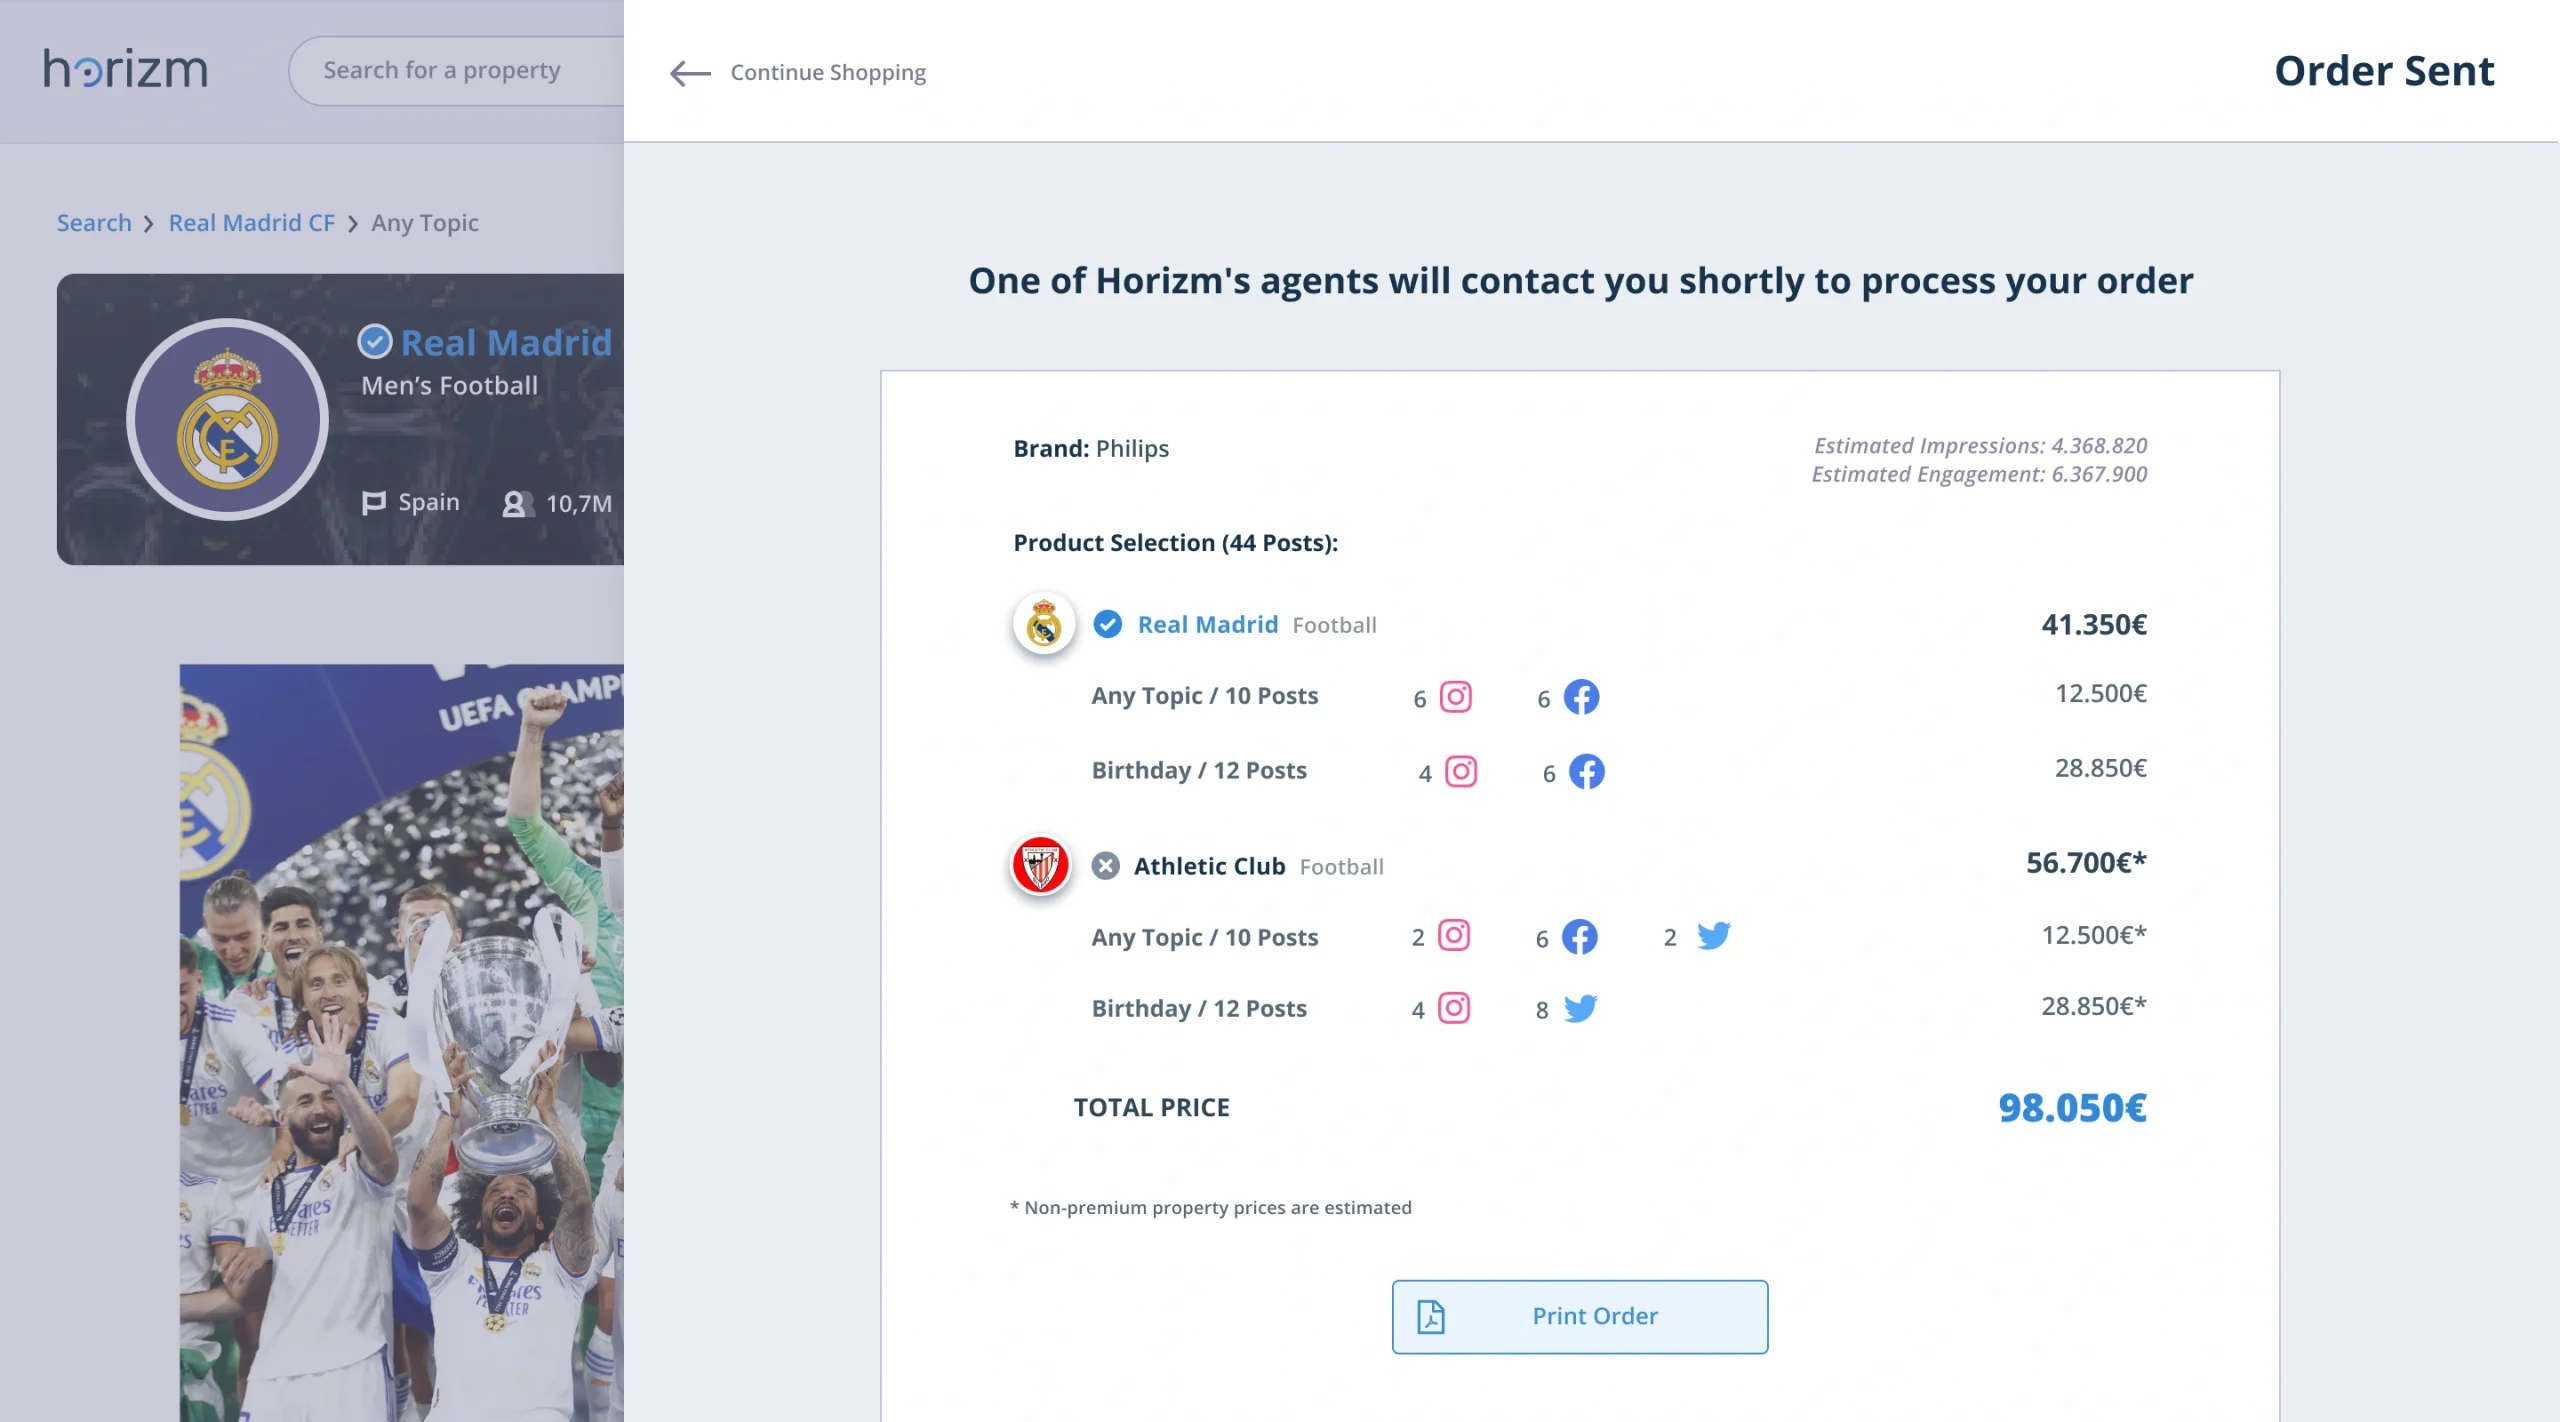The width and height of the screenshot is (2560, 1422).
Task: Click the Athletic Club crest icon
Action: 1041,866
